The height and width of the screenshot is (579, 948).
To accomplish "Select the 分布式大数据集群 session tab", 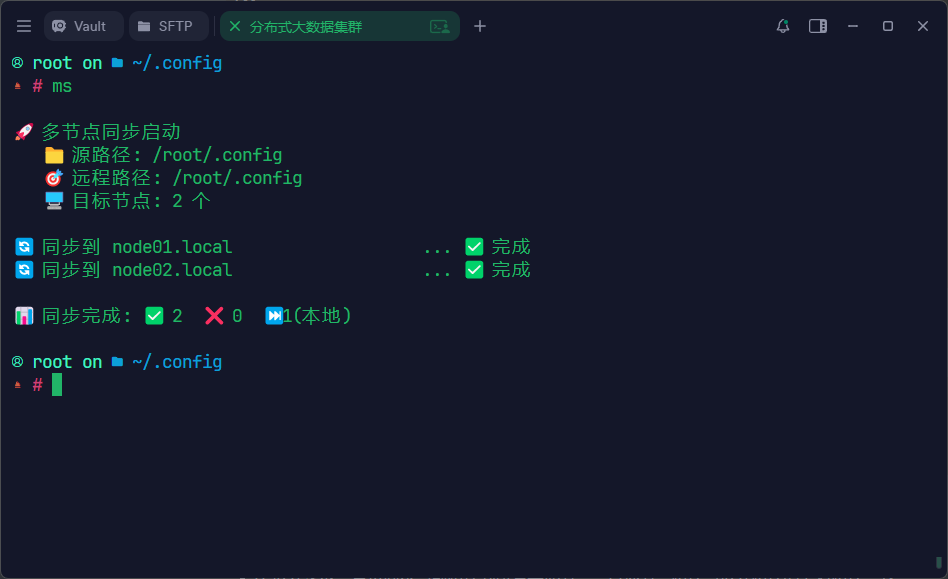I will coord(320,26).
